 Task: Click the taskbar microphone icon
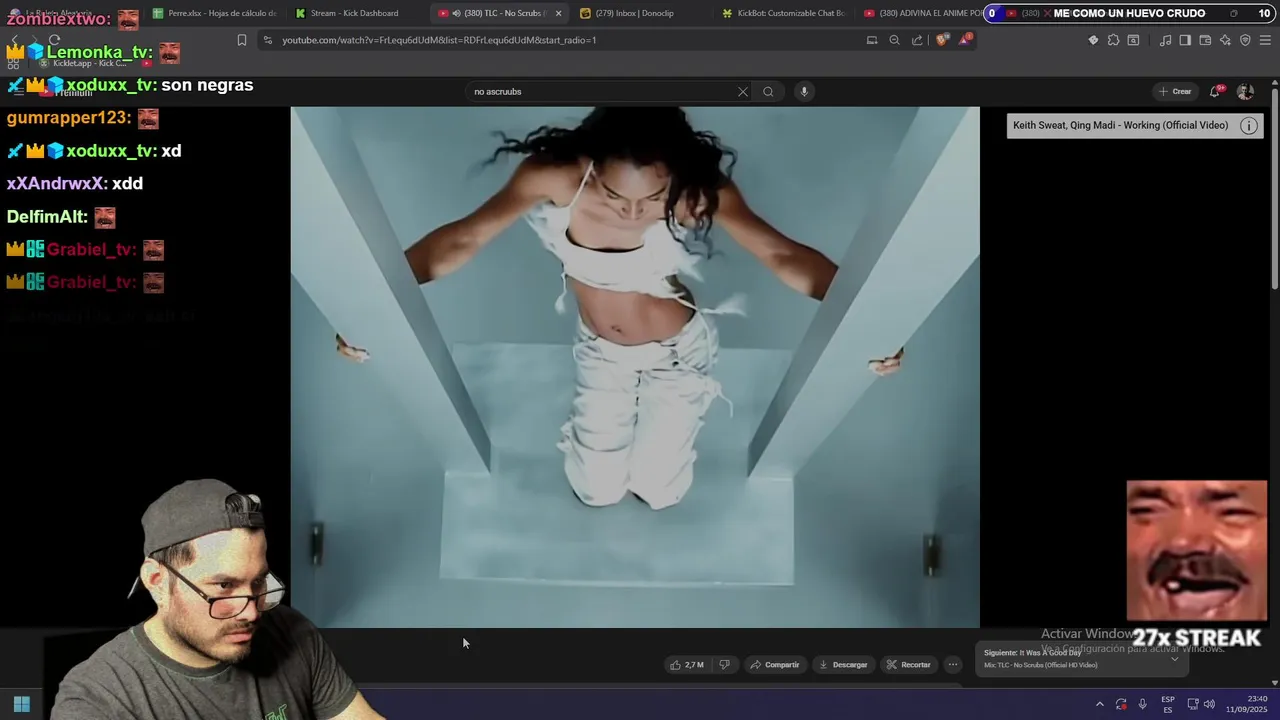point(1142,704)
